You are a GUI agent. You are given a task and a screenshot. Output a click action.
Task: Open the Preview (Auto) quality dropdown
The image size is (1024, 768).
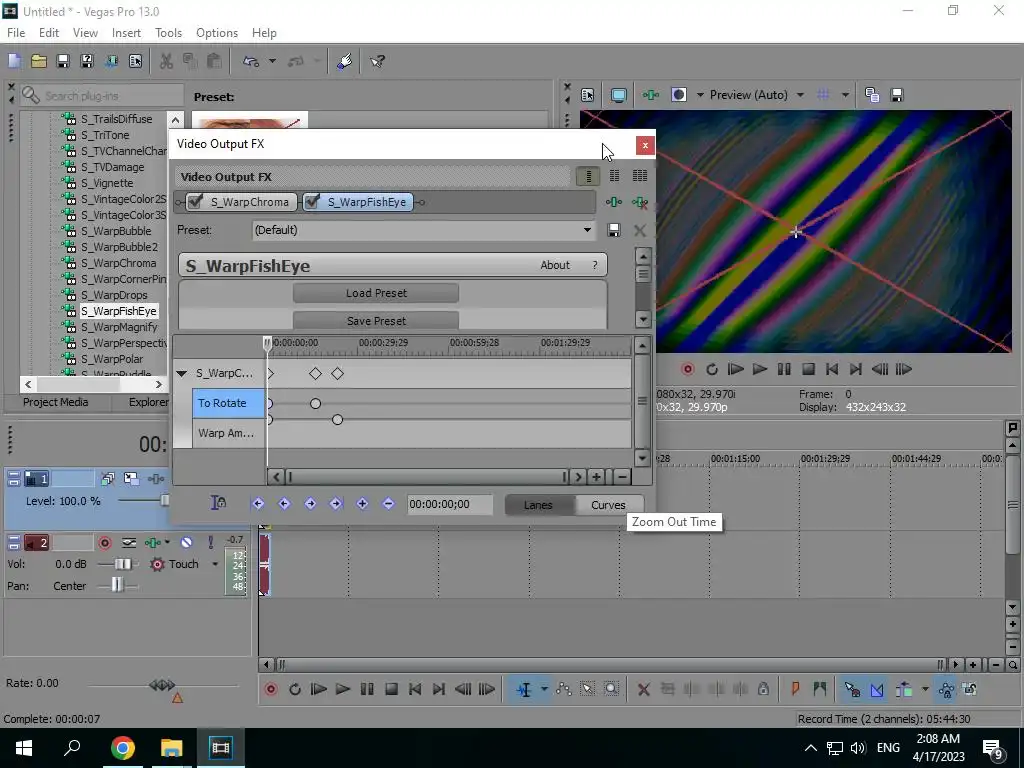(x=800, y=95)
